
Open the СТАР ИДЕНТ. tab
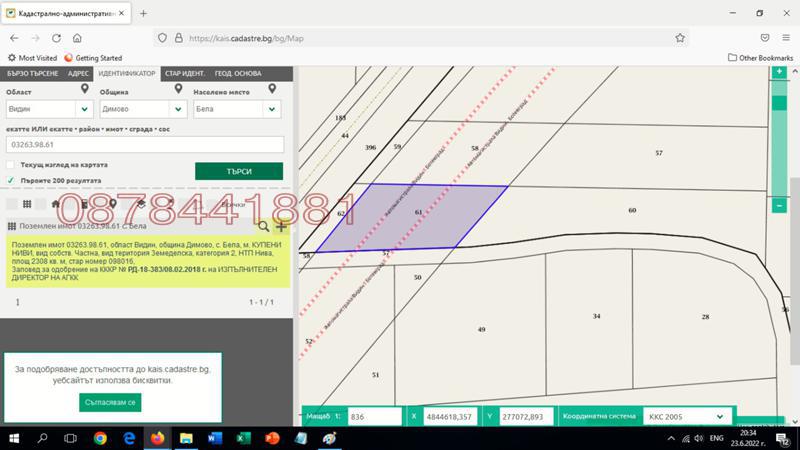[x=186, y=73]
